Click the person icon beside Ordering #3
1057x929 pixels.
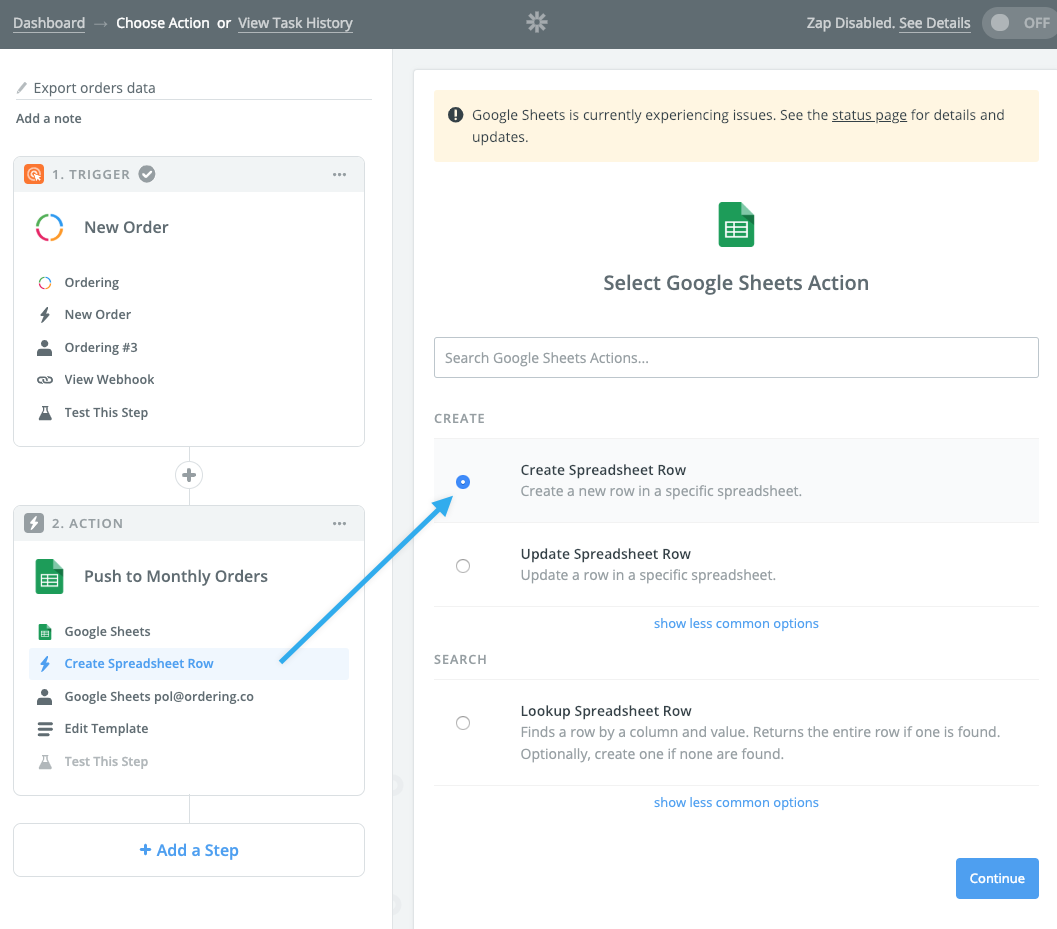pos(44,347)
